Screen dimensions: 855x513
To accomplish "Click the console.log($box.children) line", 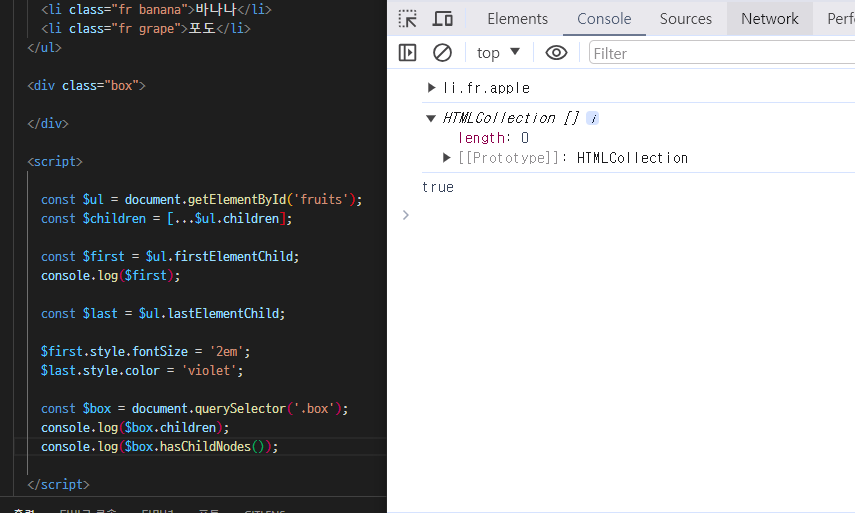I will pos(135,427).
